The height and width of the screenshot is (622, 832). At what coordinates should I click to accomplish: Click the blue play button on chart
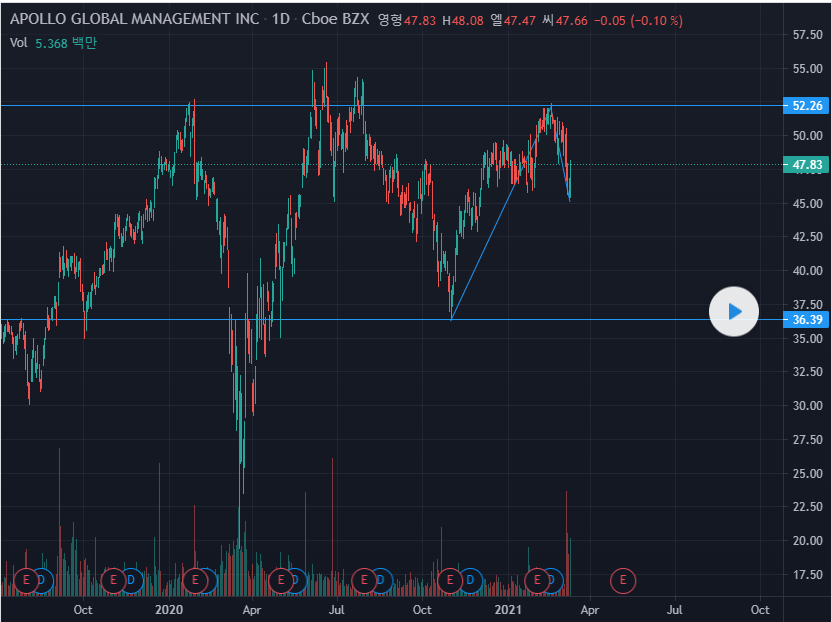[x=734, y=311]
